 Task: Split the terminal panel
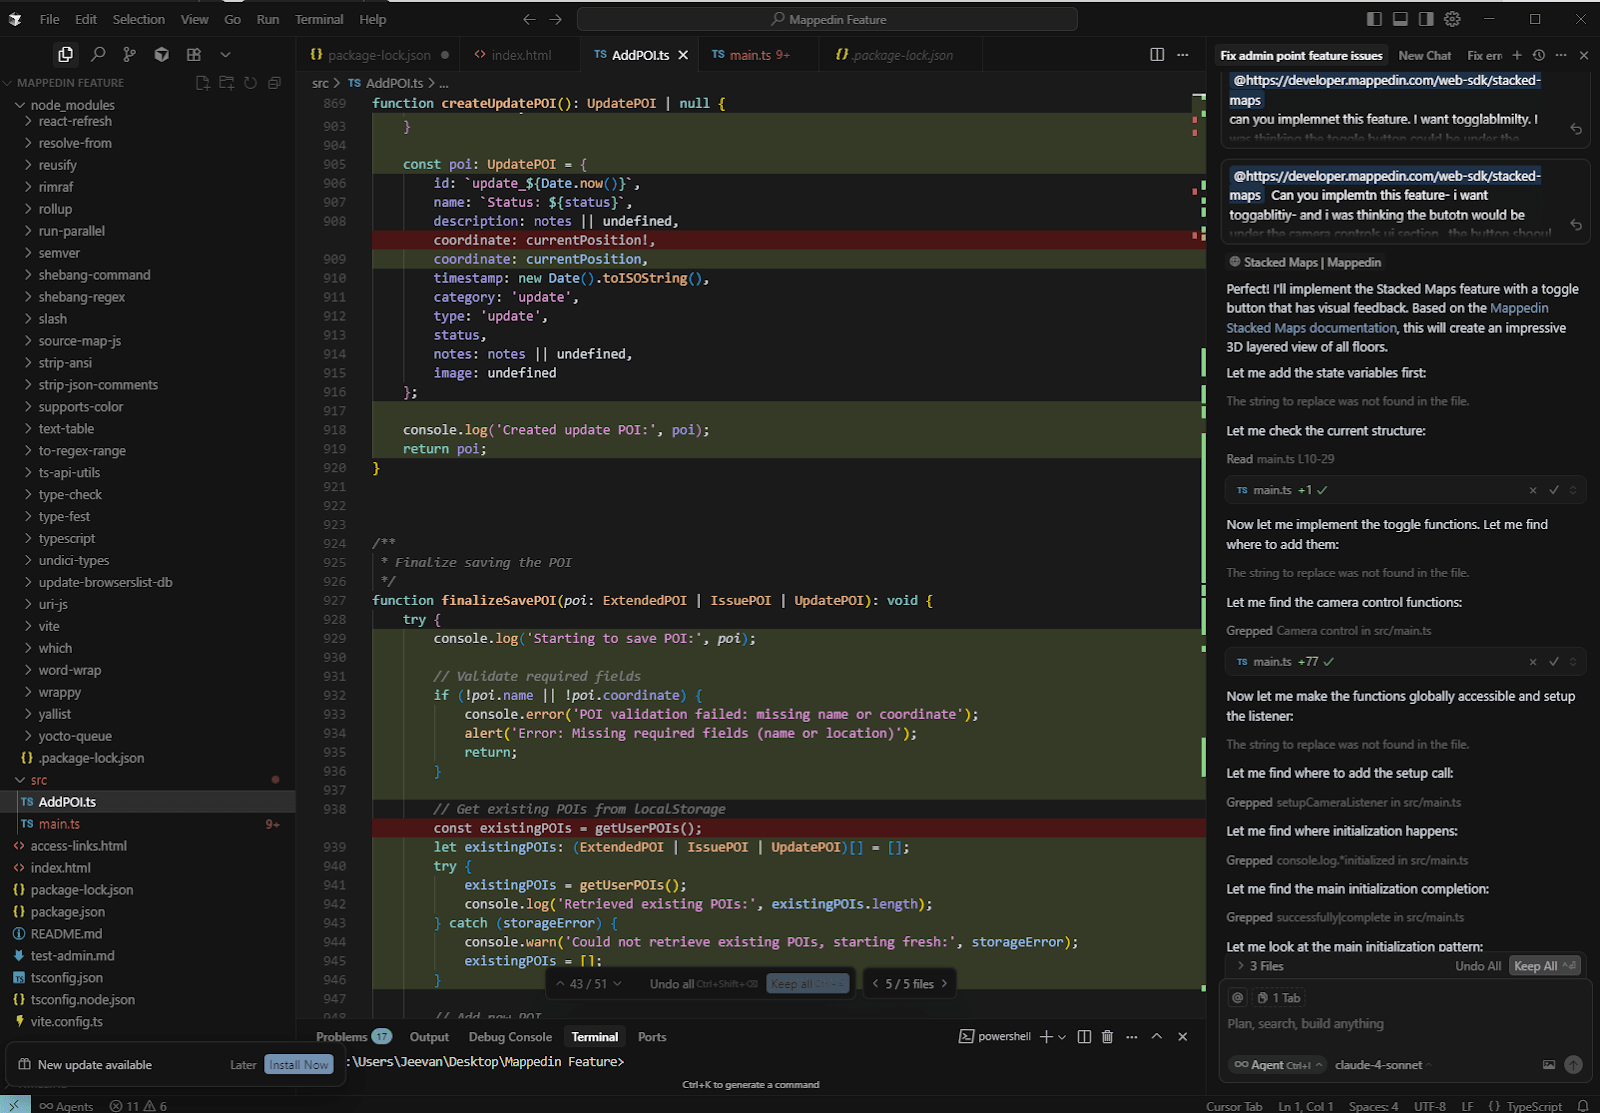pyautogui.click(x=1084, y=1037)
